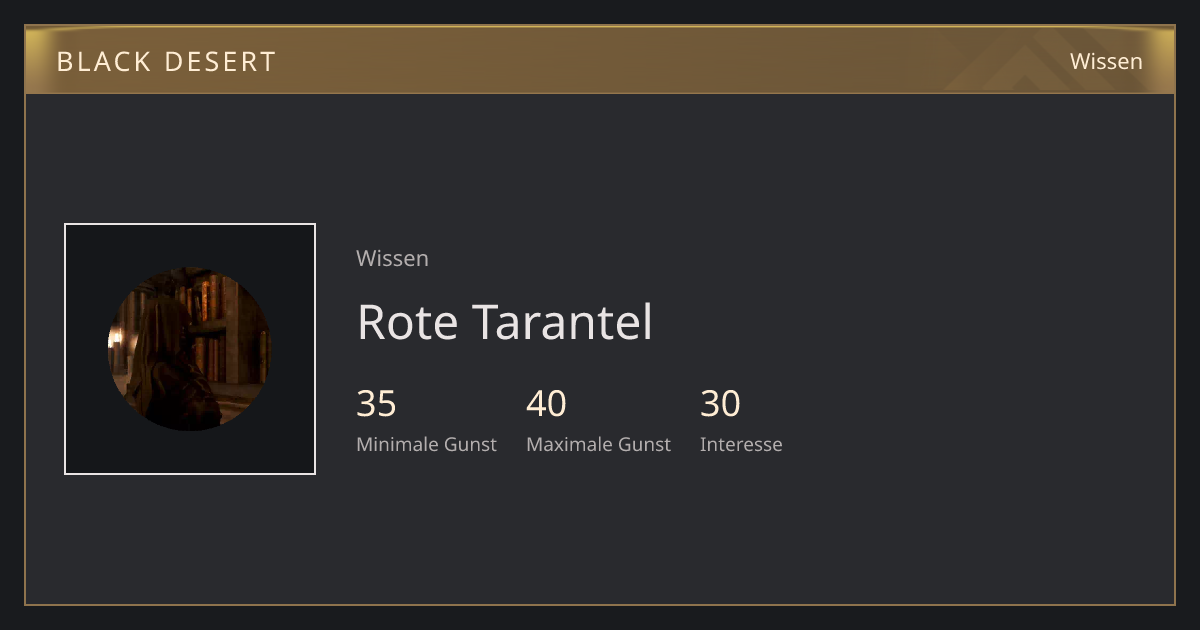The height and width of the screenshot is (630, 1200).
Task: Open the Wissen link in the header
Action: pos(1106,61)
